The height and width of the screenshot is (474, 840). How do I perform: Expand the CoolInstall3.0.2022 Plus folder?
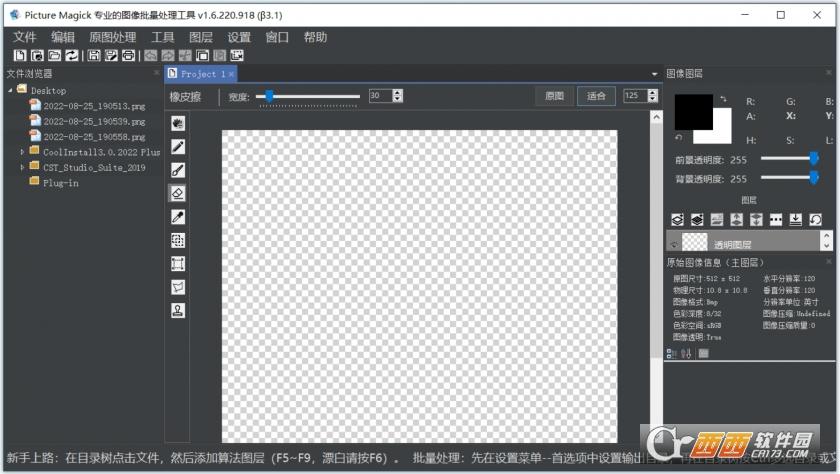[22, 152]
